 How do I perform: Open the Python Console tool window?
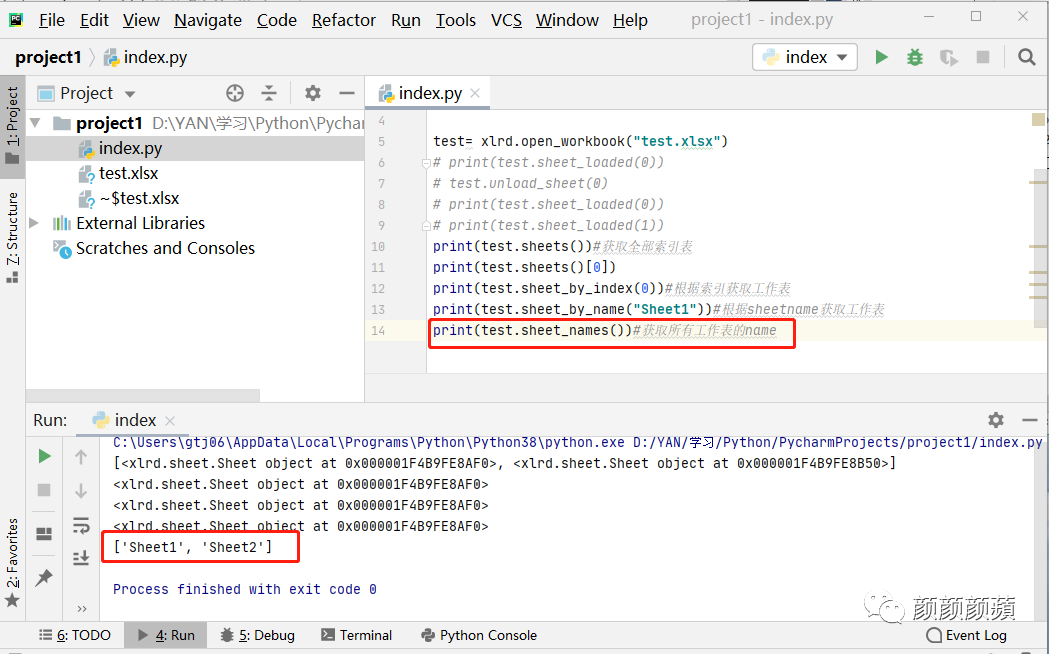coord(479,635)
